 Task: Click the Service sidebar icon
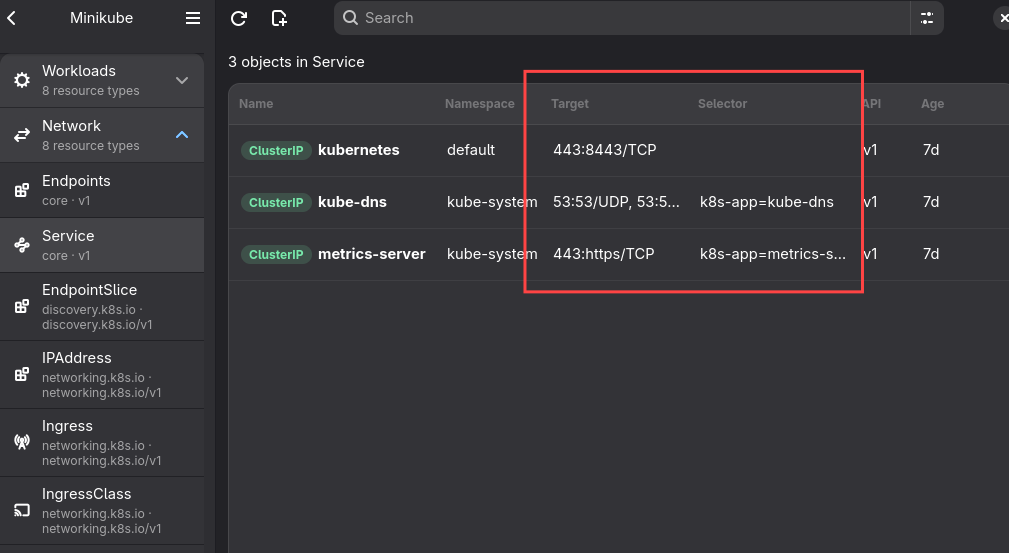pos(22,245)
